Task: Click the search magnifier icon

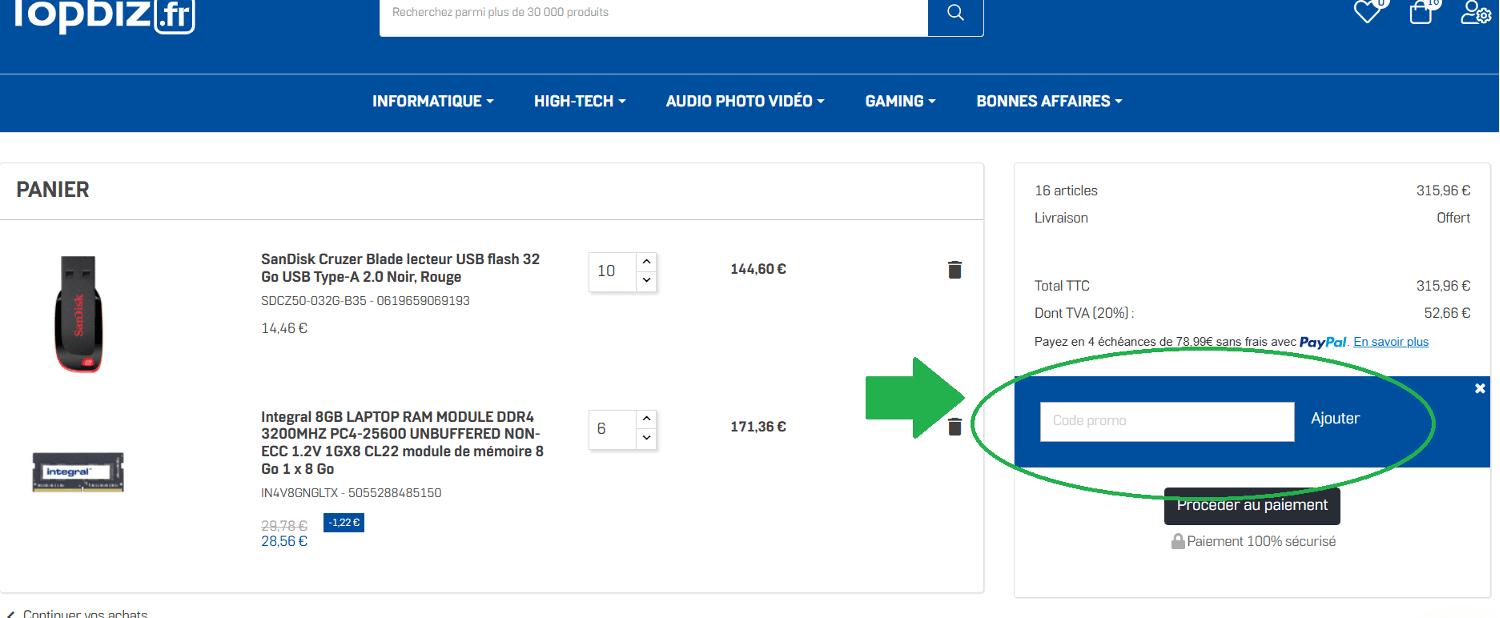Action: point(955,13)
